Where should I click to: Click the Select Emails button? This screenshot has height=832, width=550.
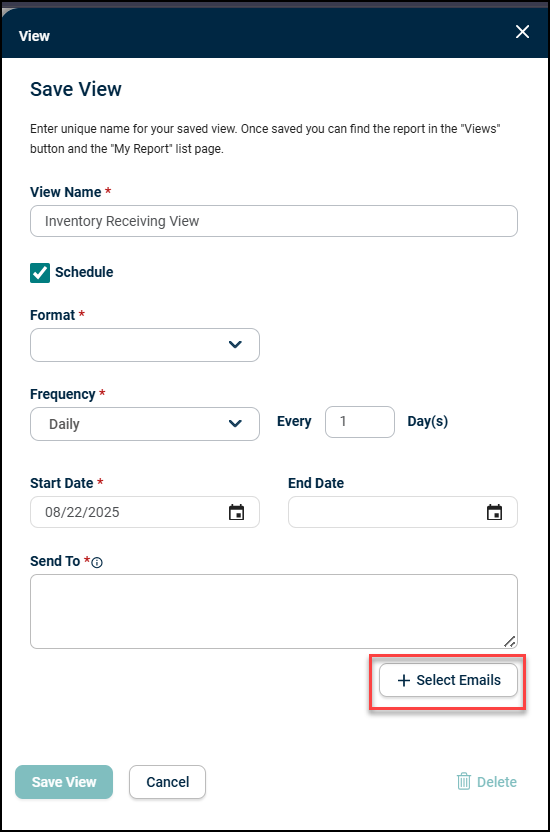(x=448, y=680)
